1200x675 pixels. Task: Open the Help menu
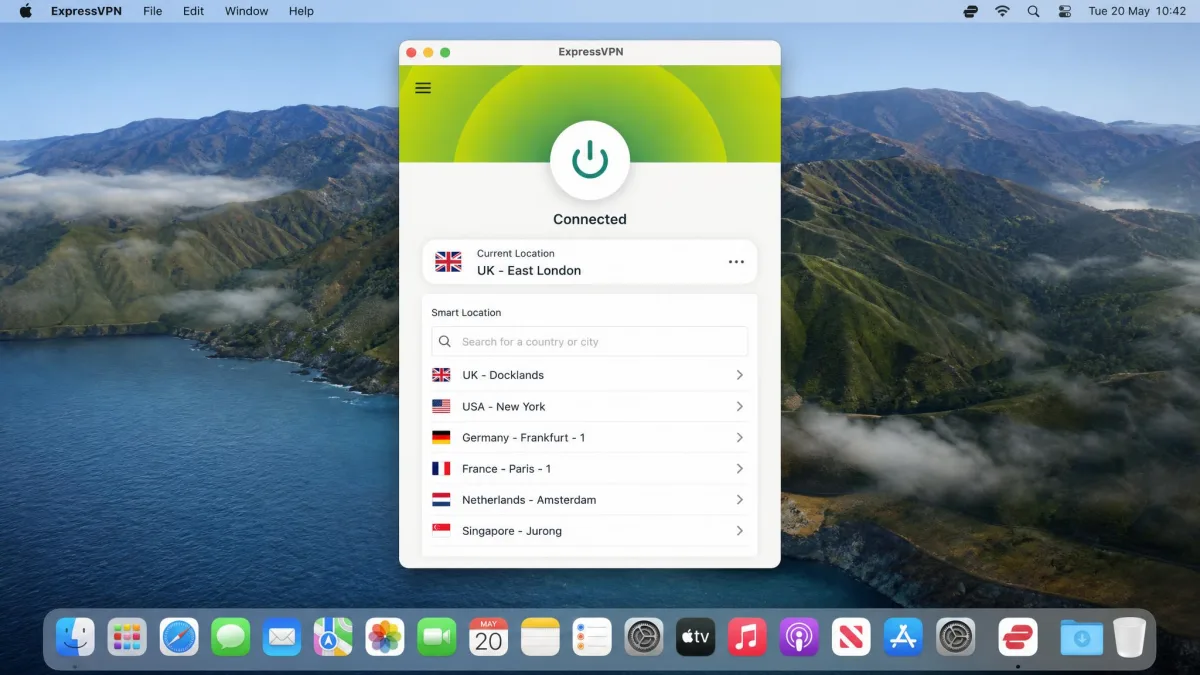[x=301, y=11]
